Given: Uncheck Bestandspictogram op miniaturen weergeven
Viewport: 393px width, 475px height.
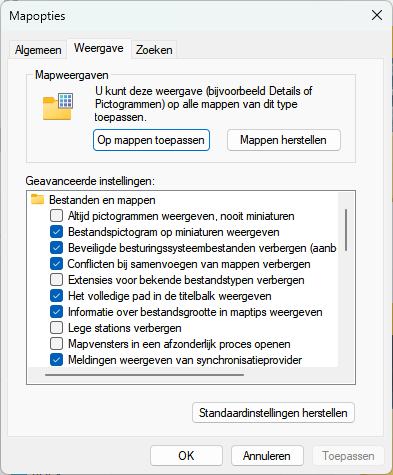Looking at the screenshot, I should (56, 232).
